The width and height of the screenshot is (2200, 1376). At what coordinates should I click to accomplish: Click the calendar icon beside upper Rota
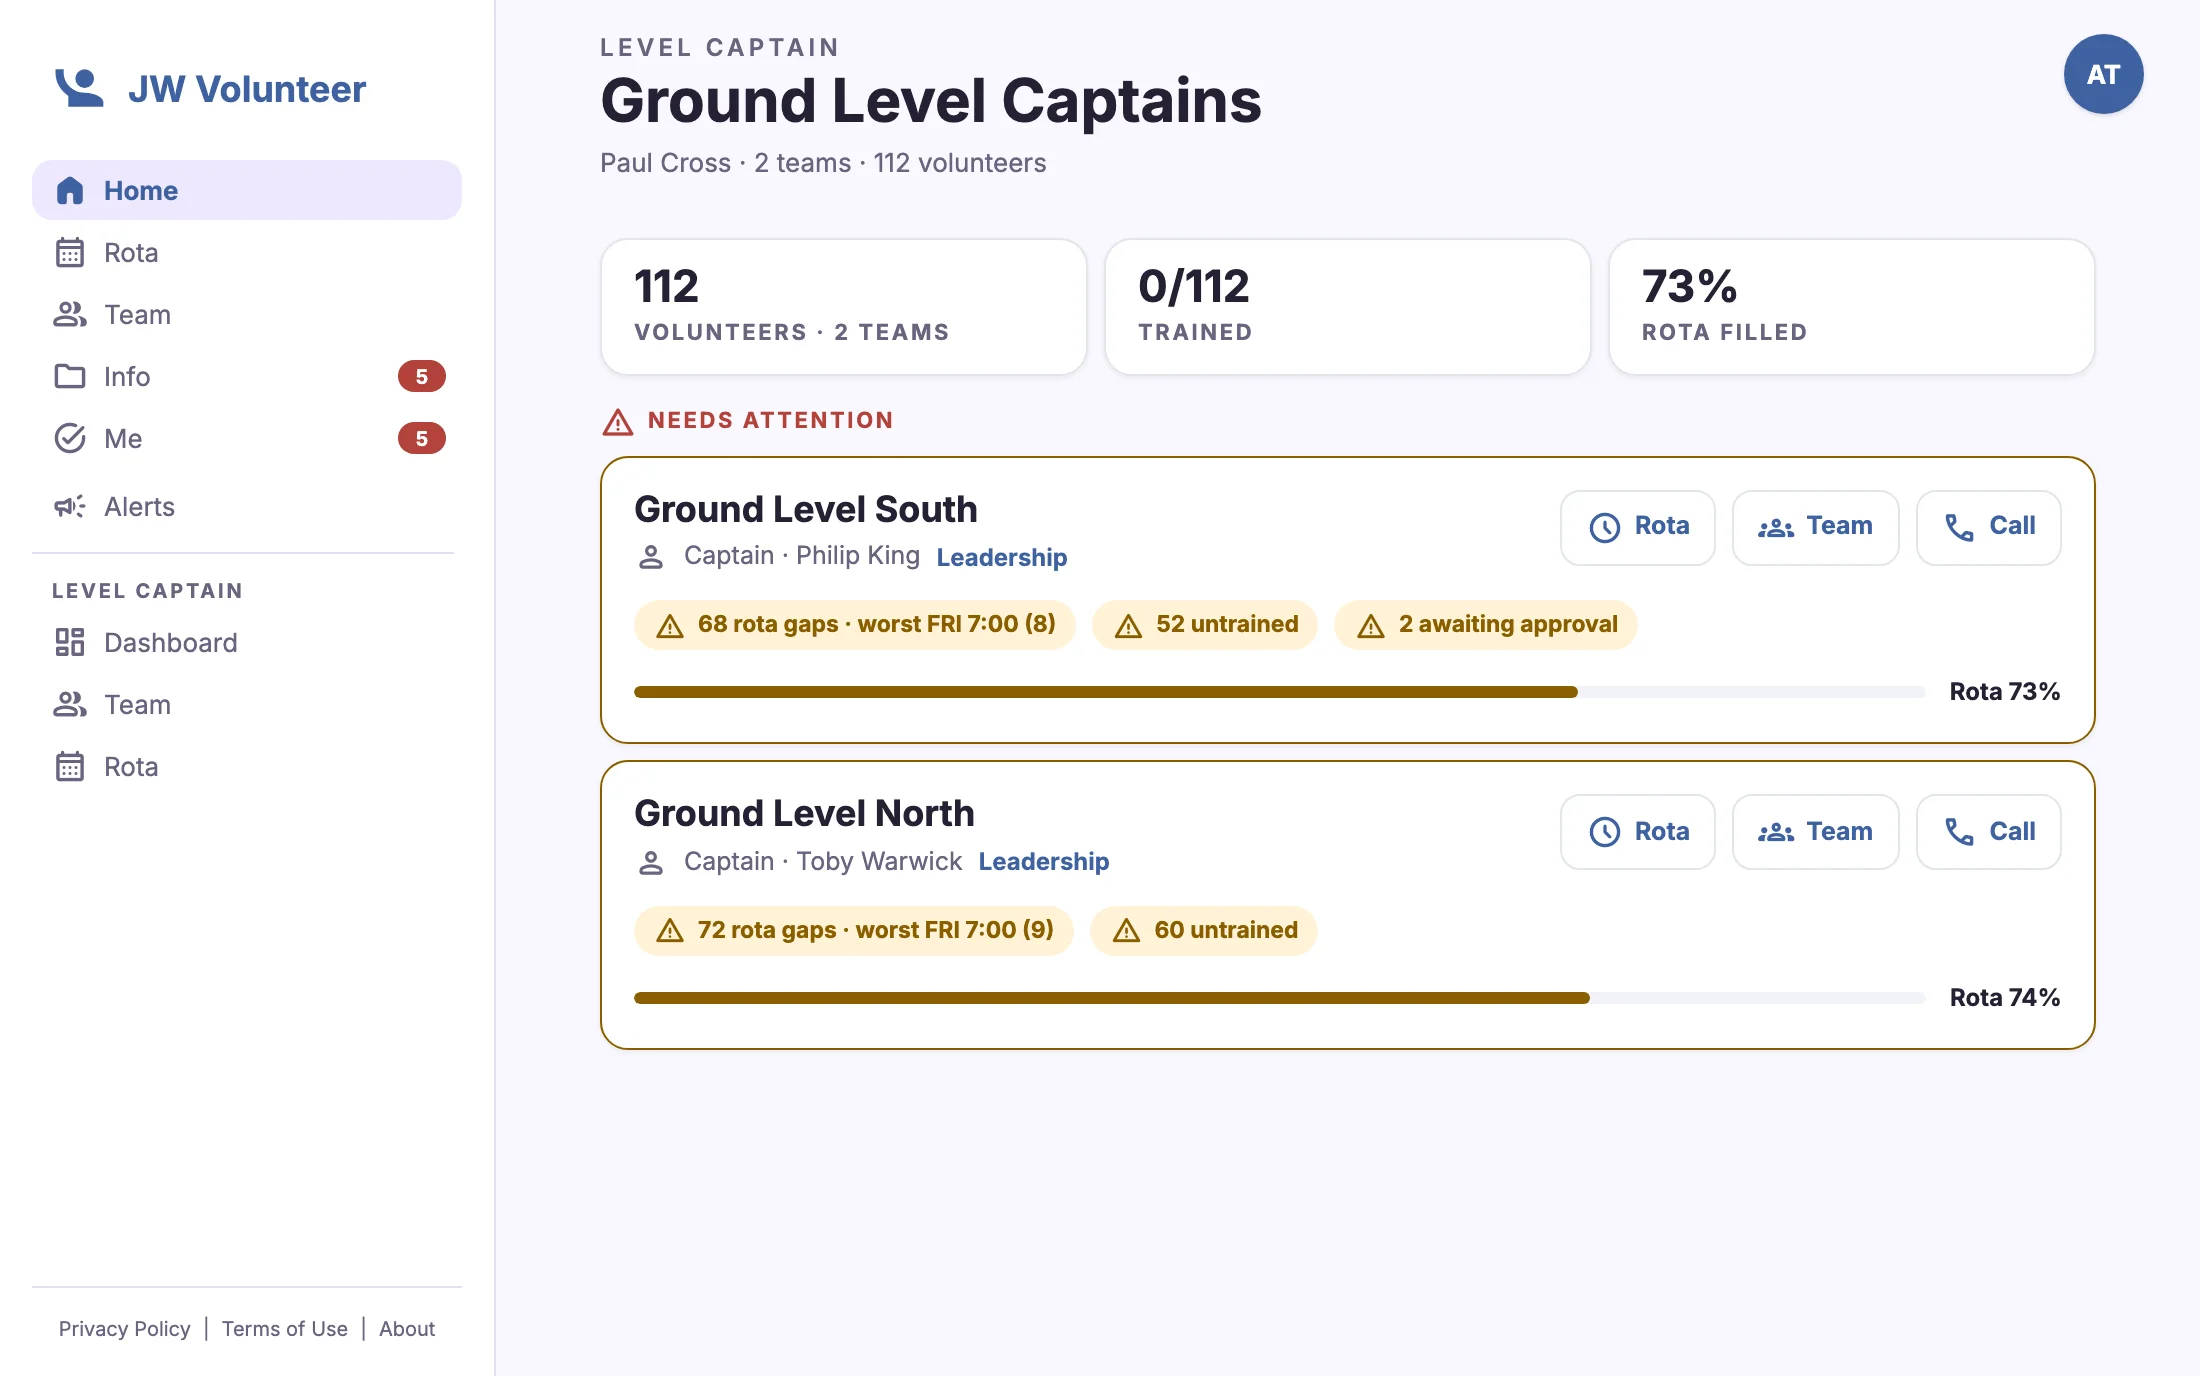pos(70,252)
